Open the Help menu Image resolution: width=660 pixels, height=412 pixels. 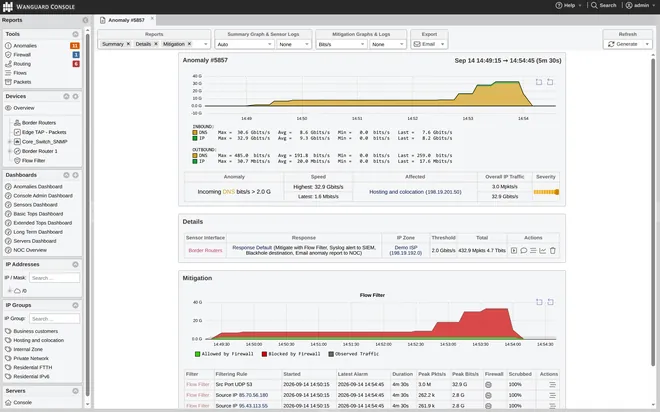coord(568,5)
